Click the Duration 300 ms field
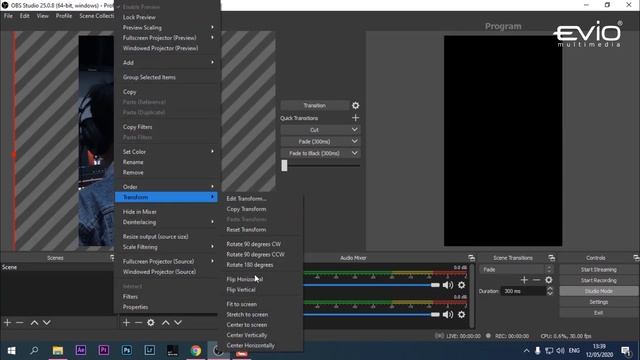 523,291
